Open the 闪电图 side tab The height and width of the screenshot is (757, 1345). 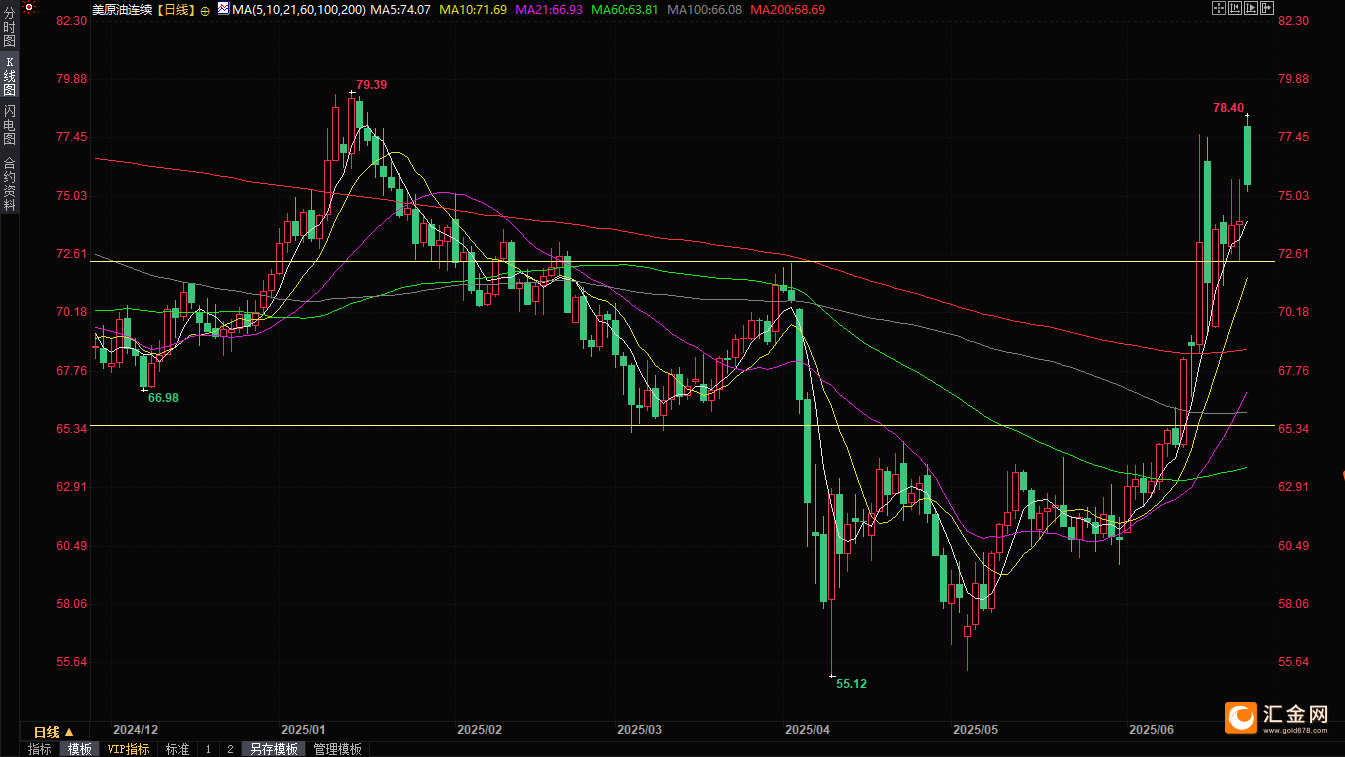[x=10, y=124]
